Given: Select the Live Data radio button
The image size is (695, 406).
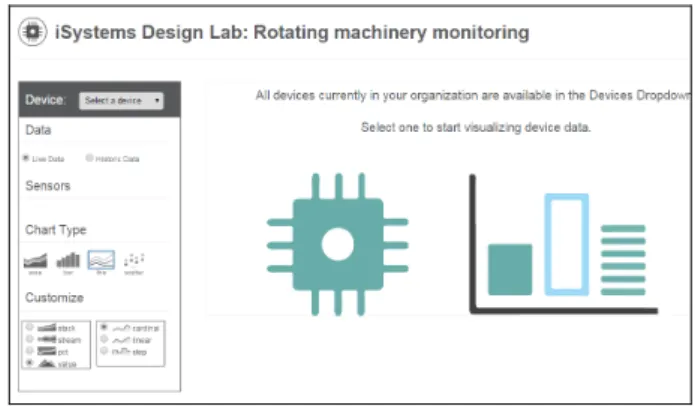Looking at the screenshot, I should [x=26, y=158].
